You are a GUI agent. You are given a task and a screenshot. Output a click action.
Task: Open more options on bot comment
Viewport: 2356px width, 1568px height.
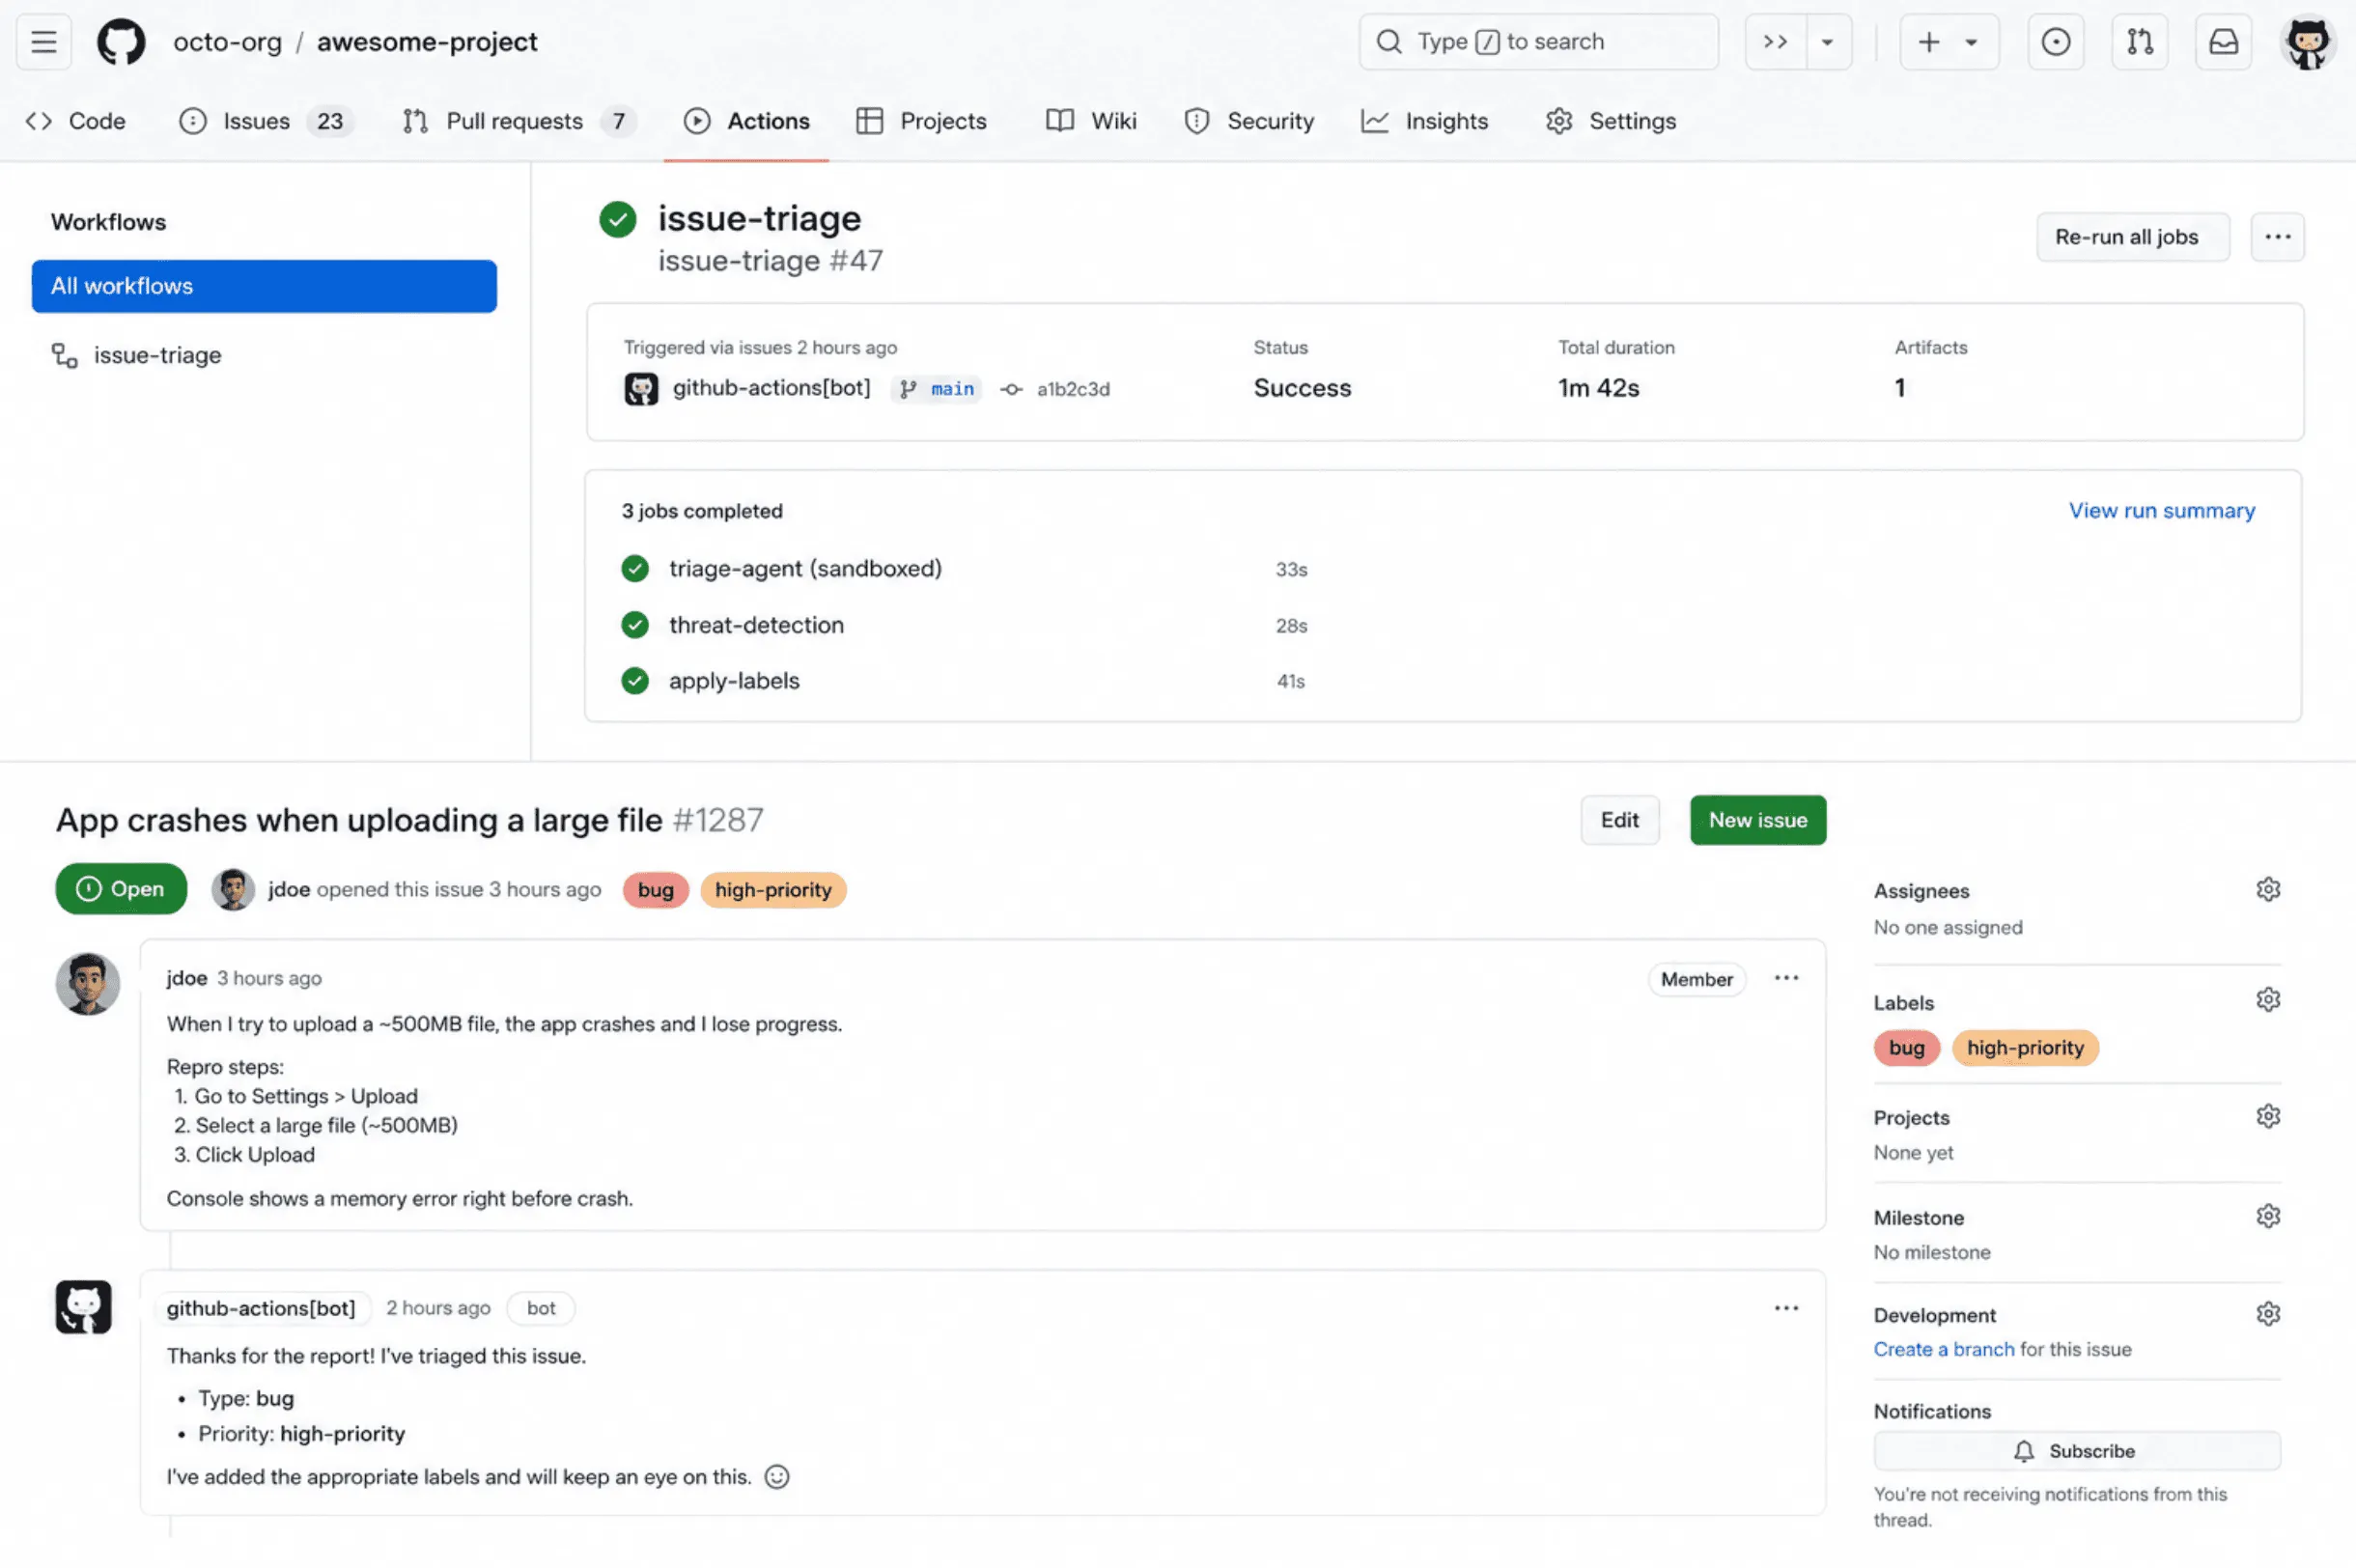(x=1786, y=1308)
